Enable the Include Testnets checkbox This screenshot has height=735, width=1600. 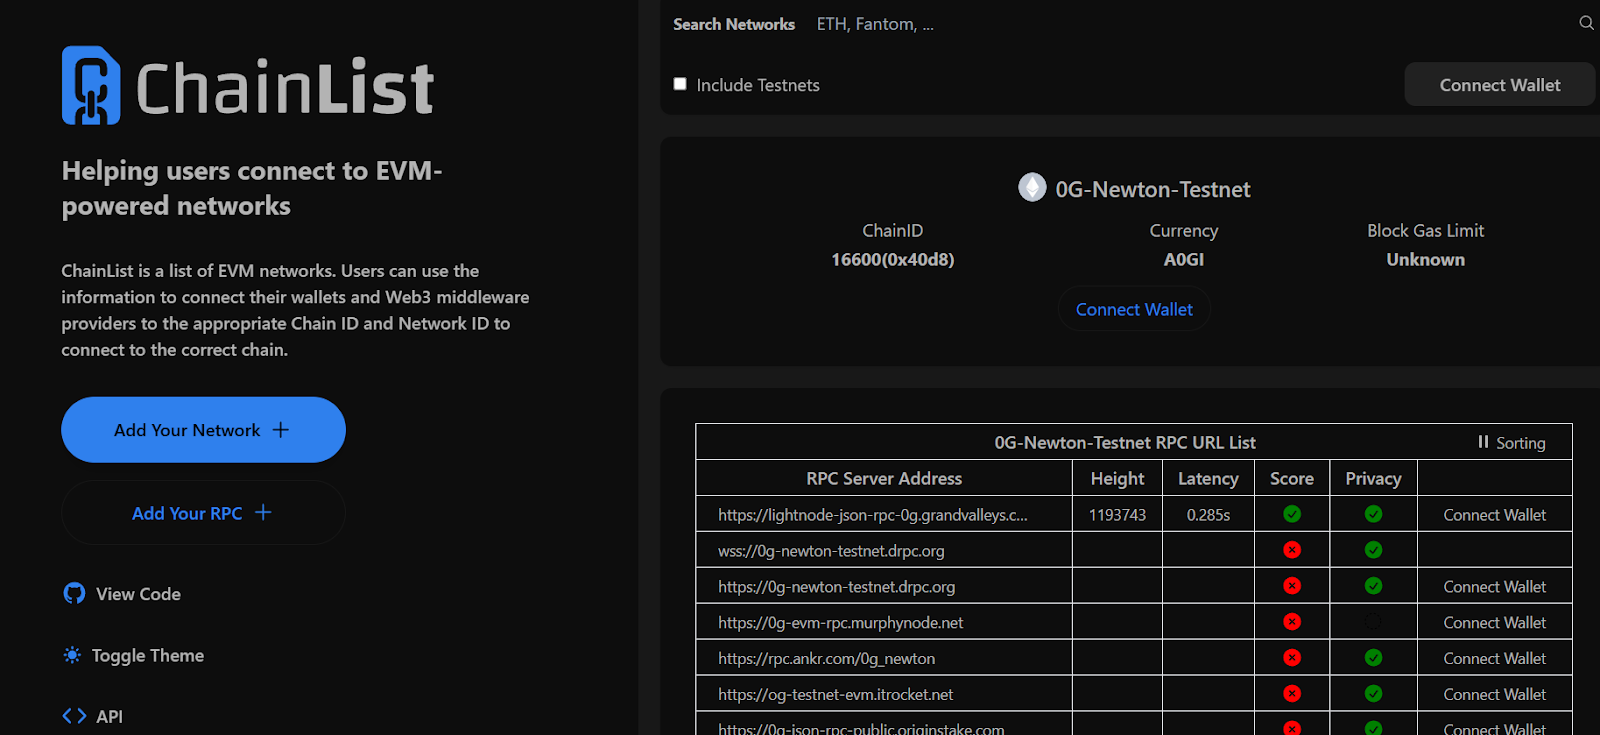(x=680, y=84)
